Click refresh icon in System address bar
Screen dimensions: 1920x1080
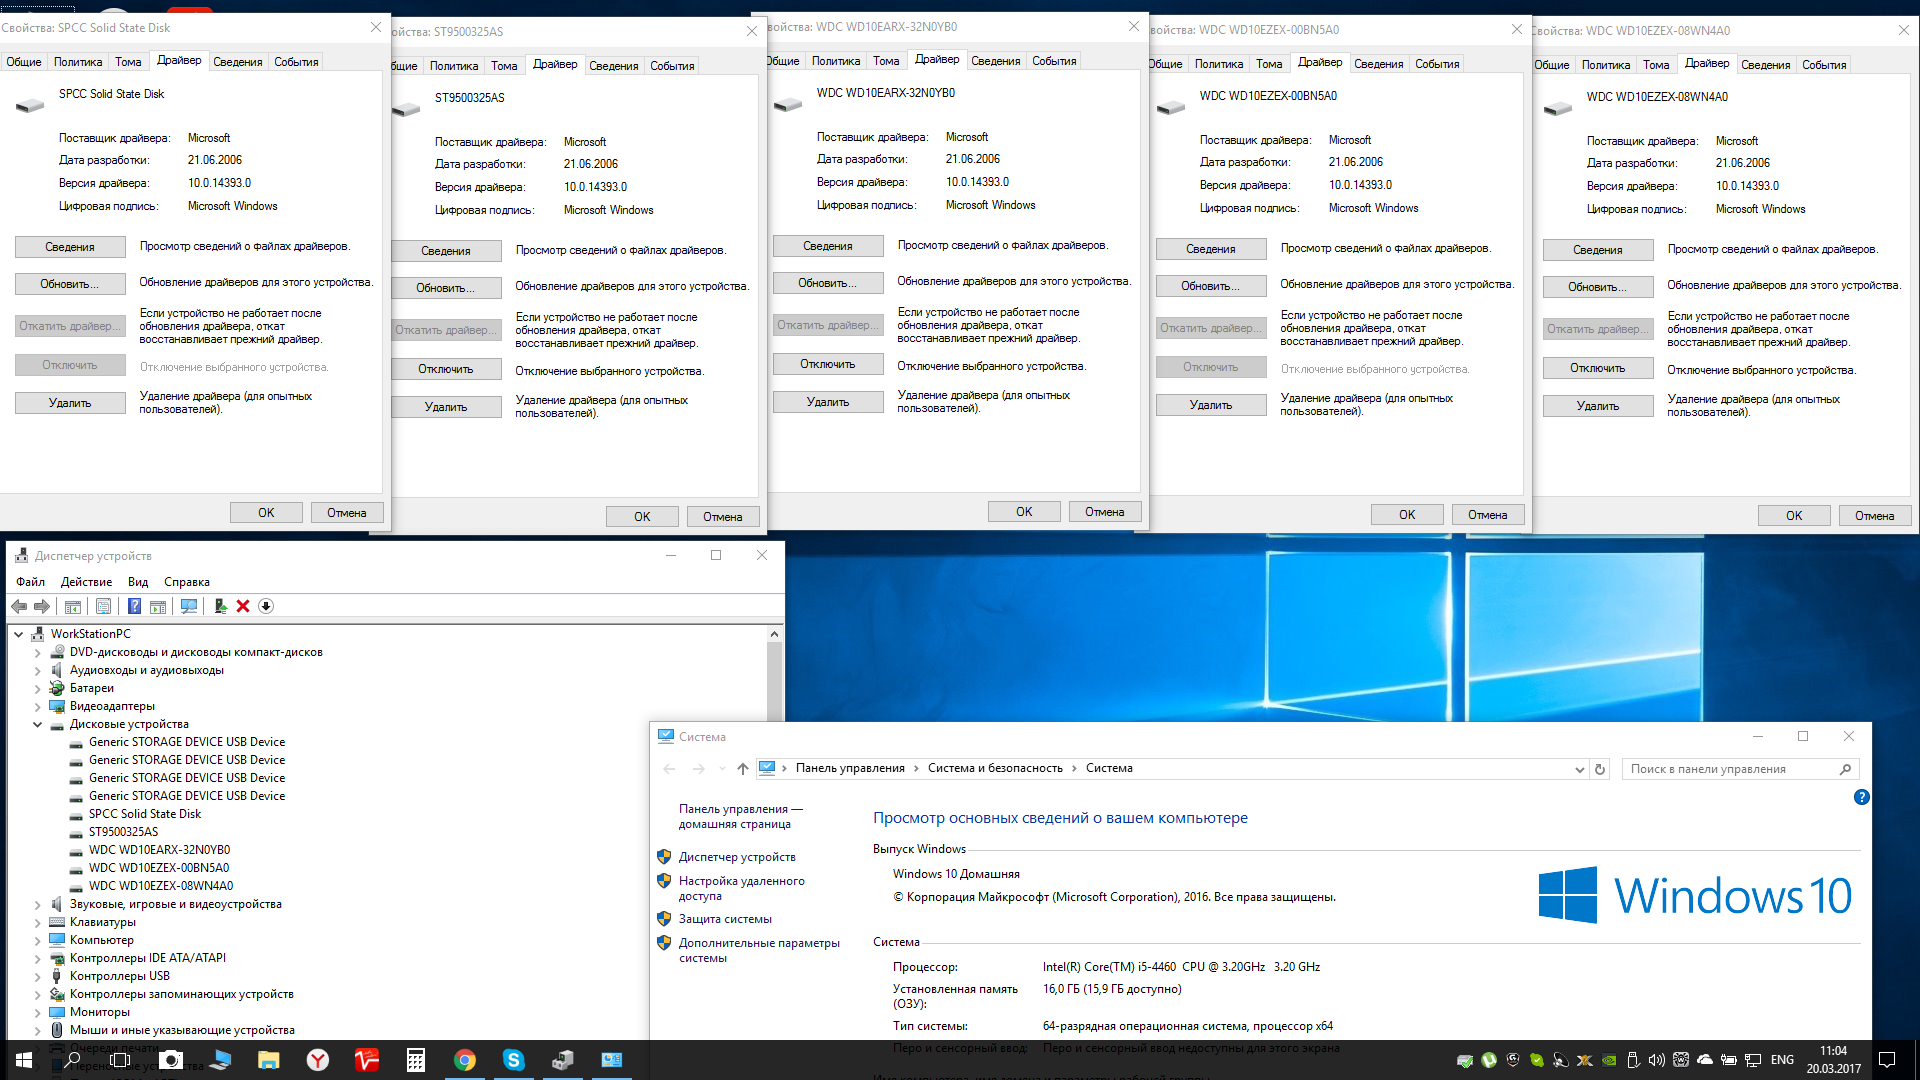point(1600,769)
